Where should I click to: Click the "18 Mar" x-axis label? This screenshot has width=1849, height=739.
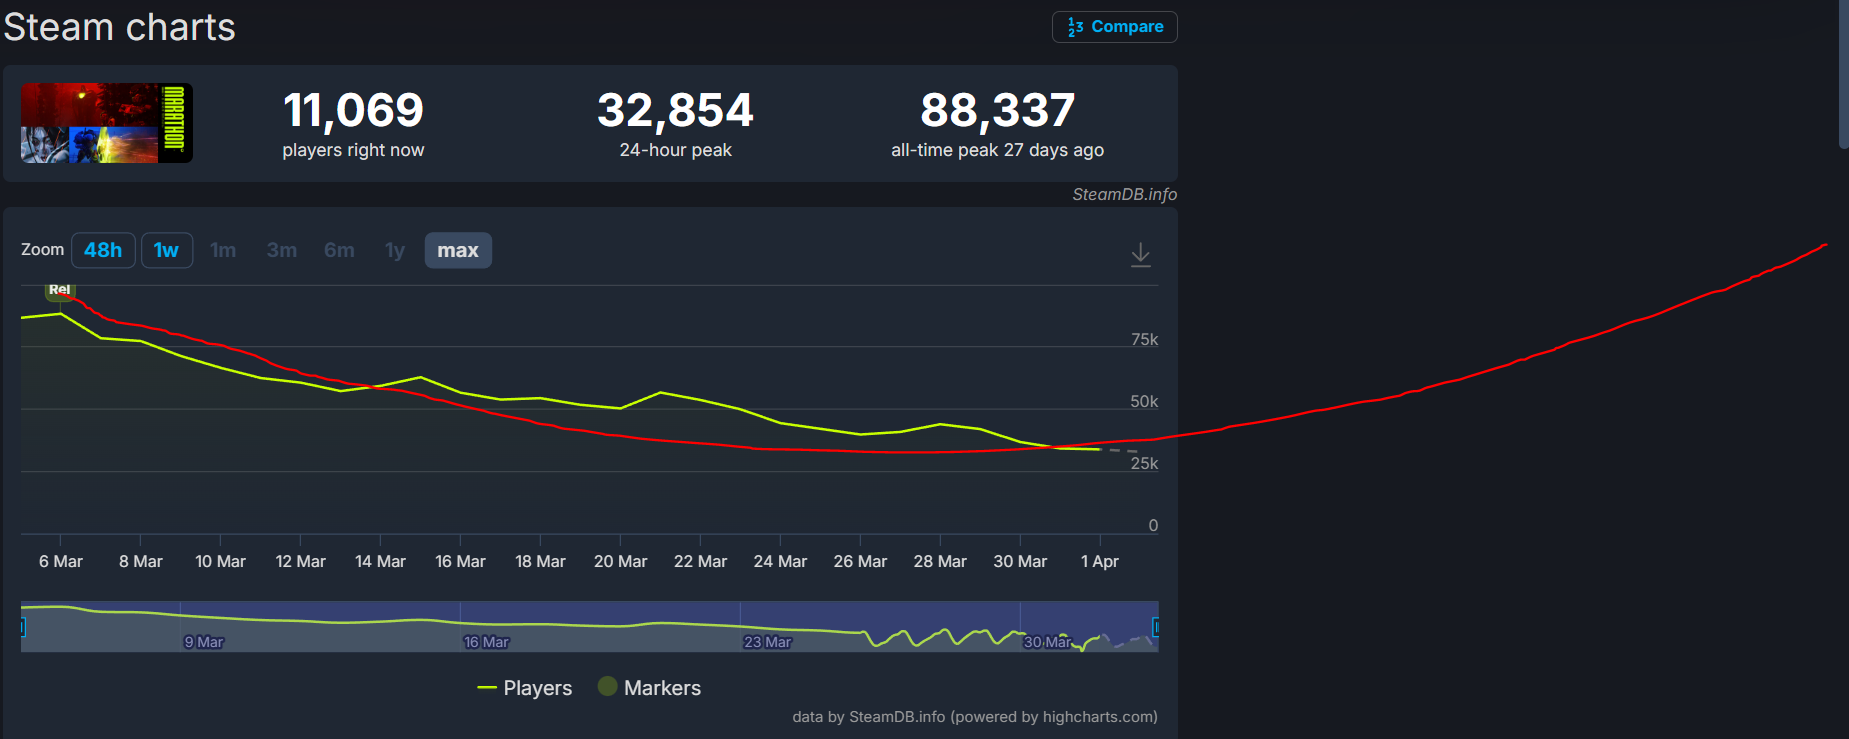coord(540,562)
